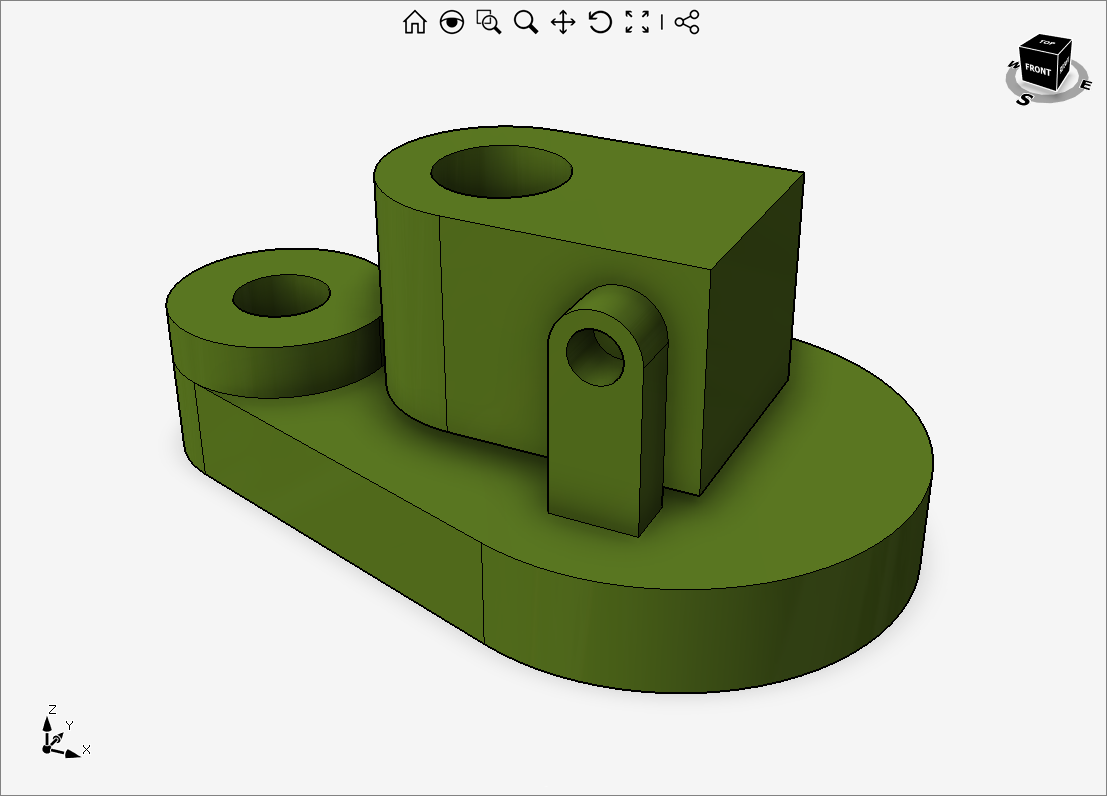1107x796 pixels.
Task: Click the fit-to-screen arrows icon
Action: click(x=637, y=22)
